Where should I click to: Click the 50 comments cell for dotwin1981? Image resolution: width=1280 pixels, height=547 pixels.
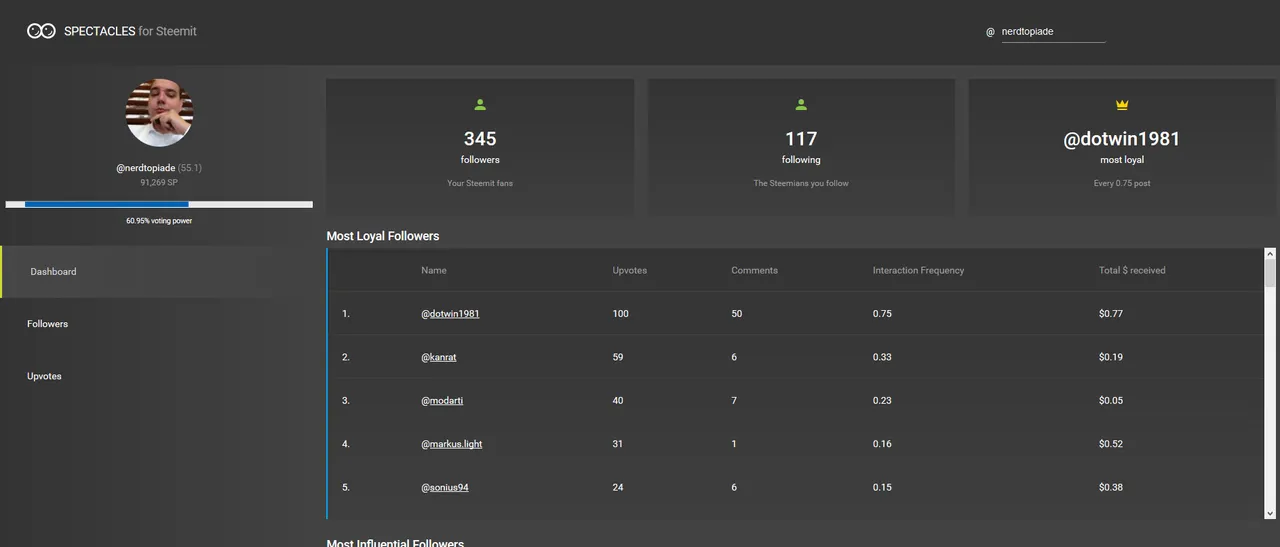click(737, 314)
